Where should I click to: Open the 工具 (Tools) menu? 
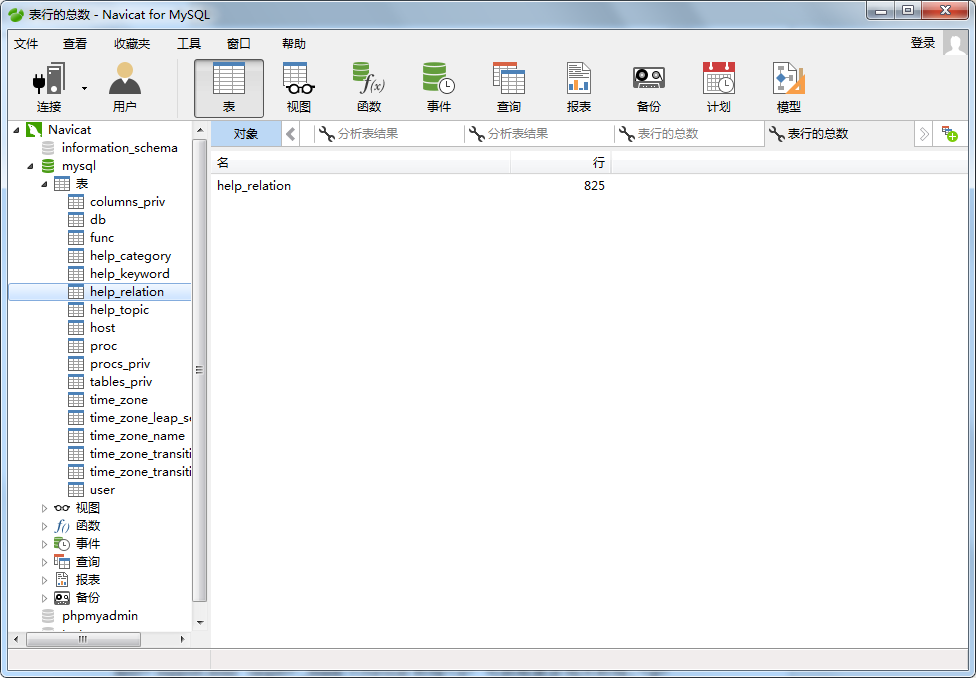[x=189, y=44]
